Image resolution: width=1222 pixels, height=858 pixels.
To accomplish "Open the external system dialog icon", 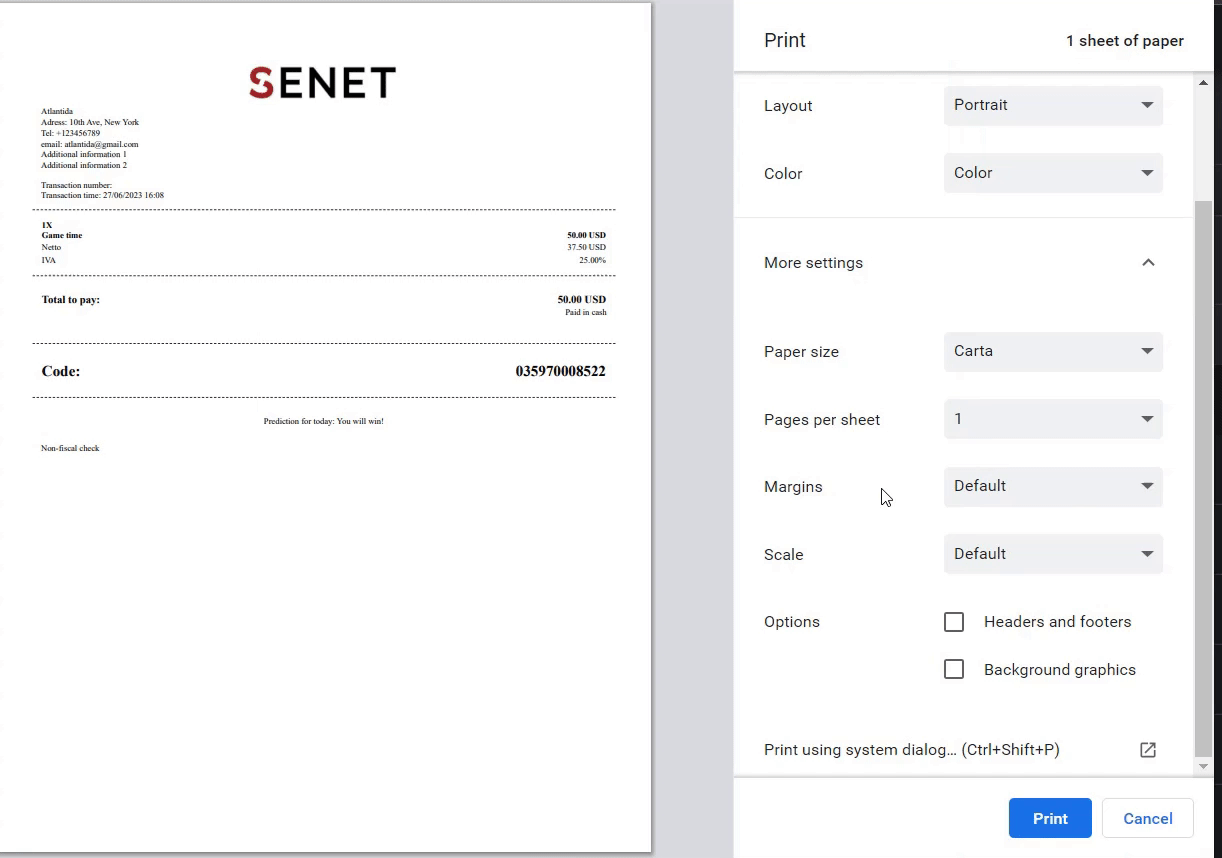I will [x=1147, y=750].
